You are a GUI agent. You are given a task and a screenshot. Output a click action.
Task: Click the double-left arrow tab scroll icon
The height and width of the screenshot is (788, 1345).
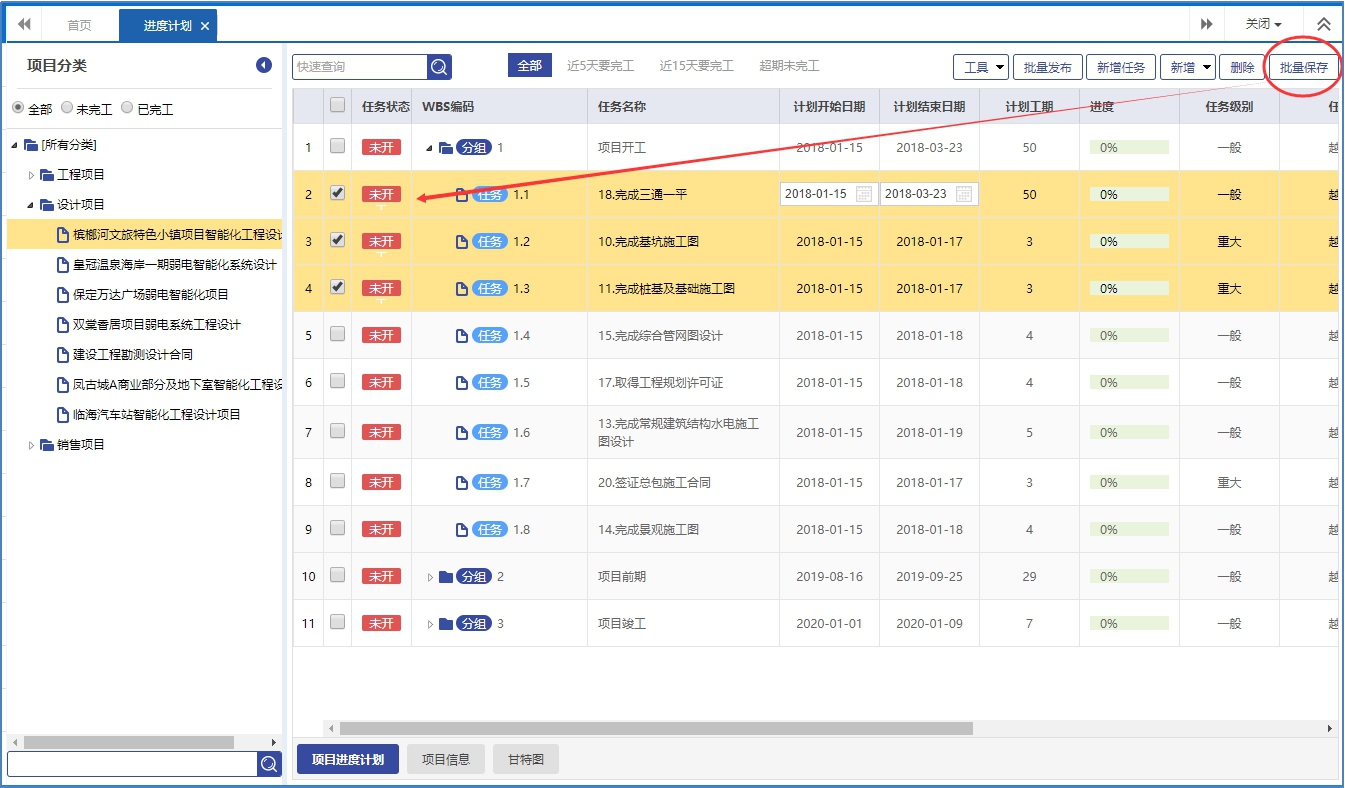click(24, 25)
